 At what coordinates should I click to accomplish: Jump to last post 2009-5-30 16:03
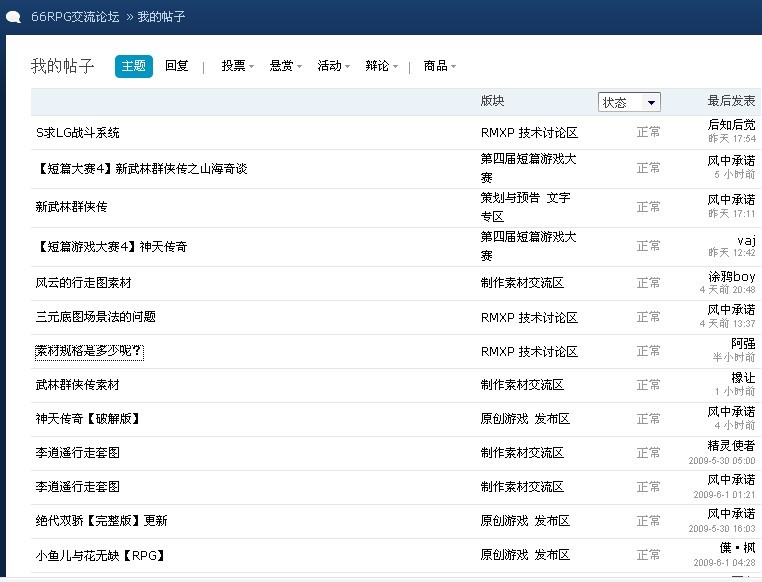pyautogui.click(x=722, y=529)
